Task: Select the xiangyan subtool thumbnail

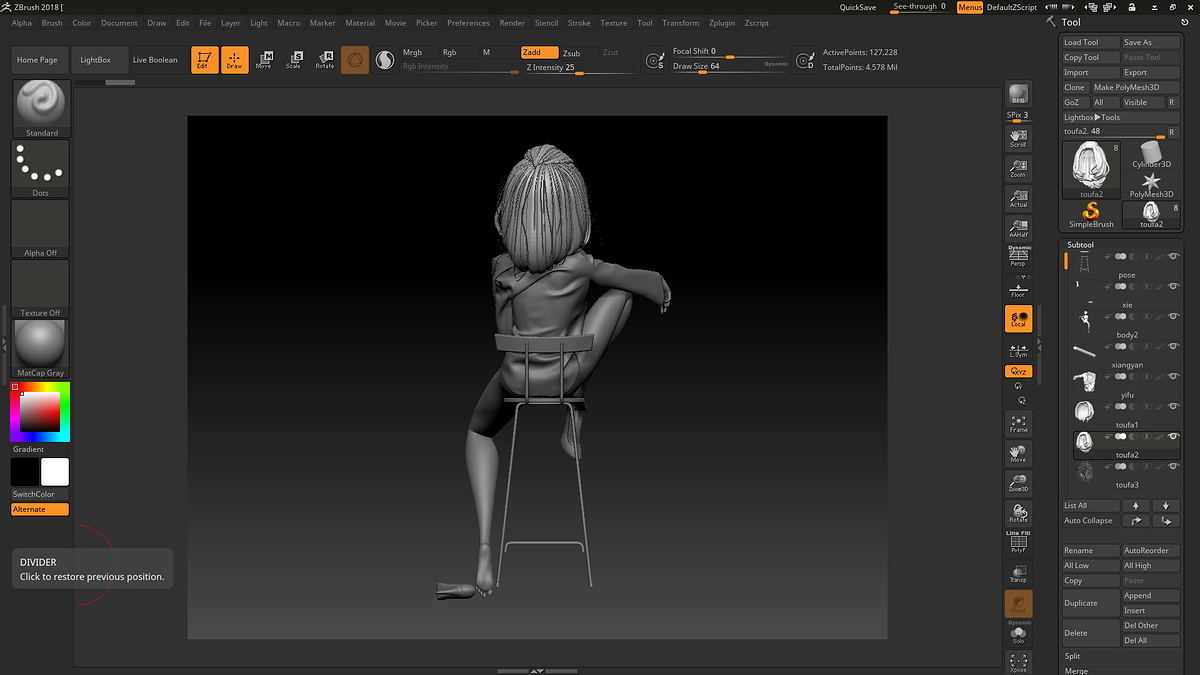Action: point(1085,350)
